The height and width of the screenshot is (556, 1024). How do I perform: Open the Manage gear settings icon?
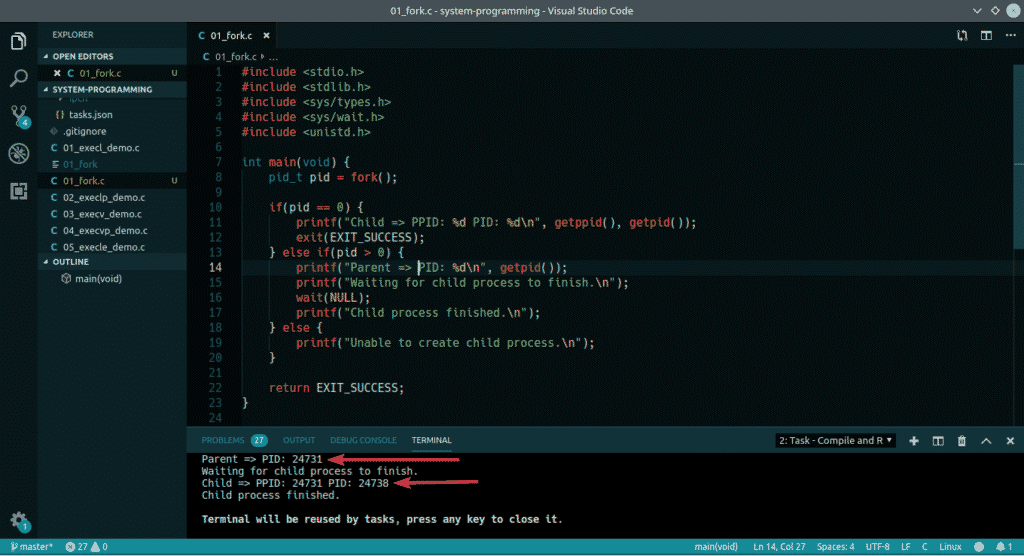(x=18, y=520)
